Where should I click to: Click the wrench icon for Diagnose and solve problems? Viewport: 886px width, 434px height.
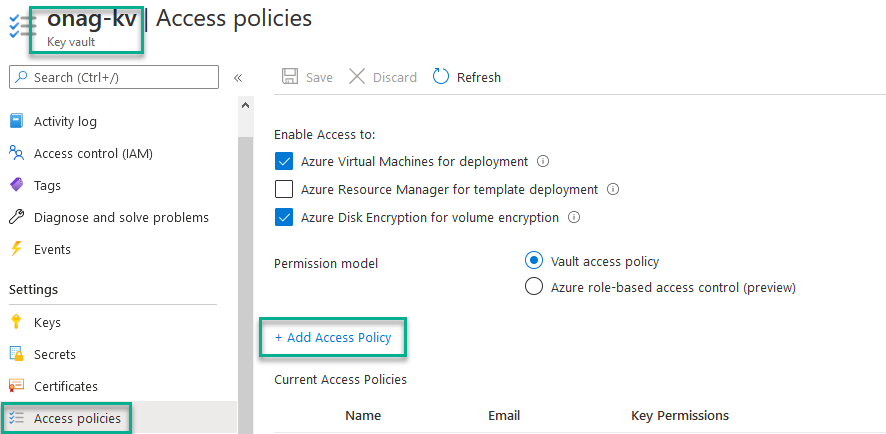(16, 217)
